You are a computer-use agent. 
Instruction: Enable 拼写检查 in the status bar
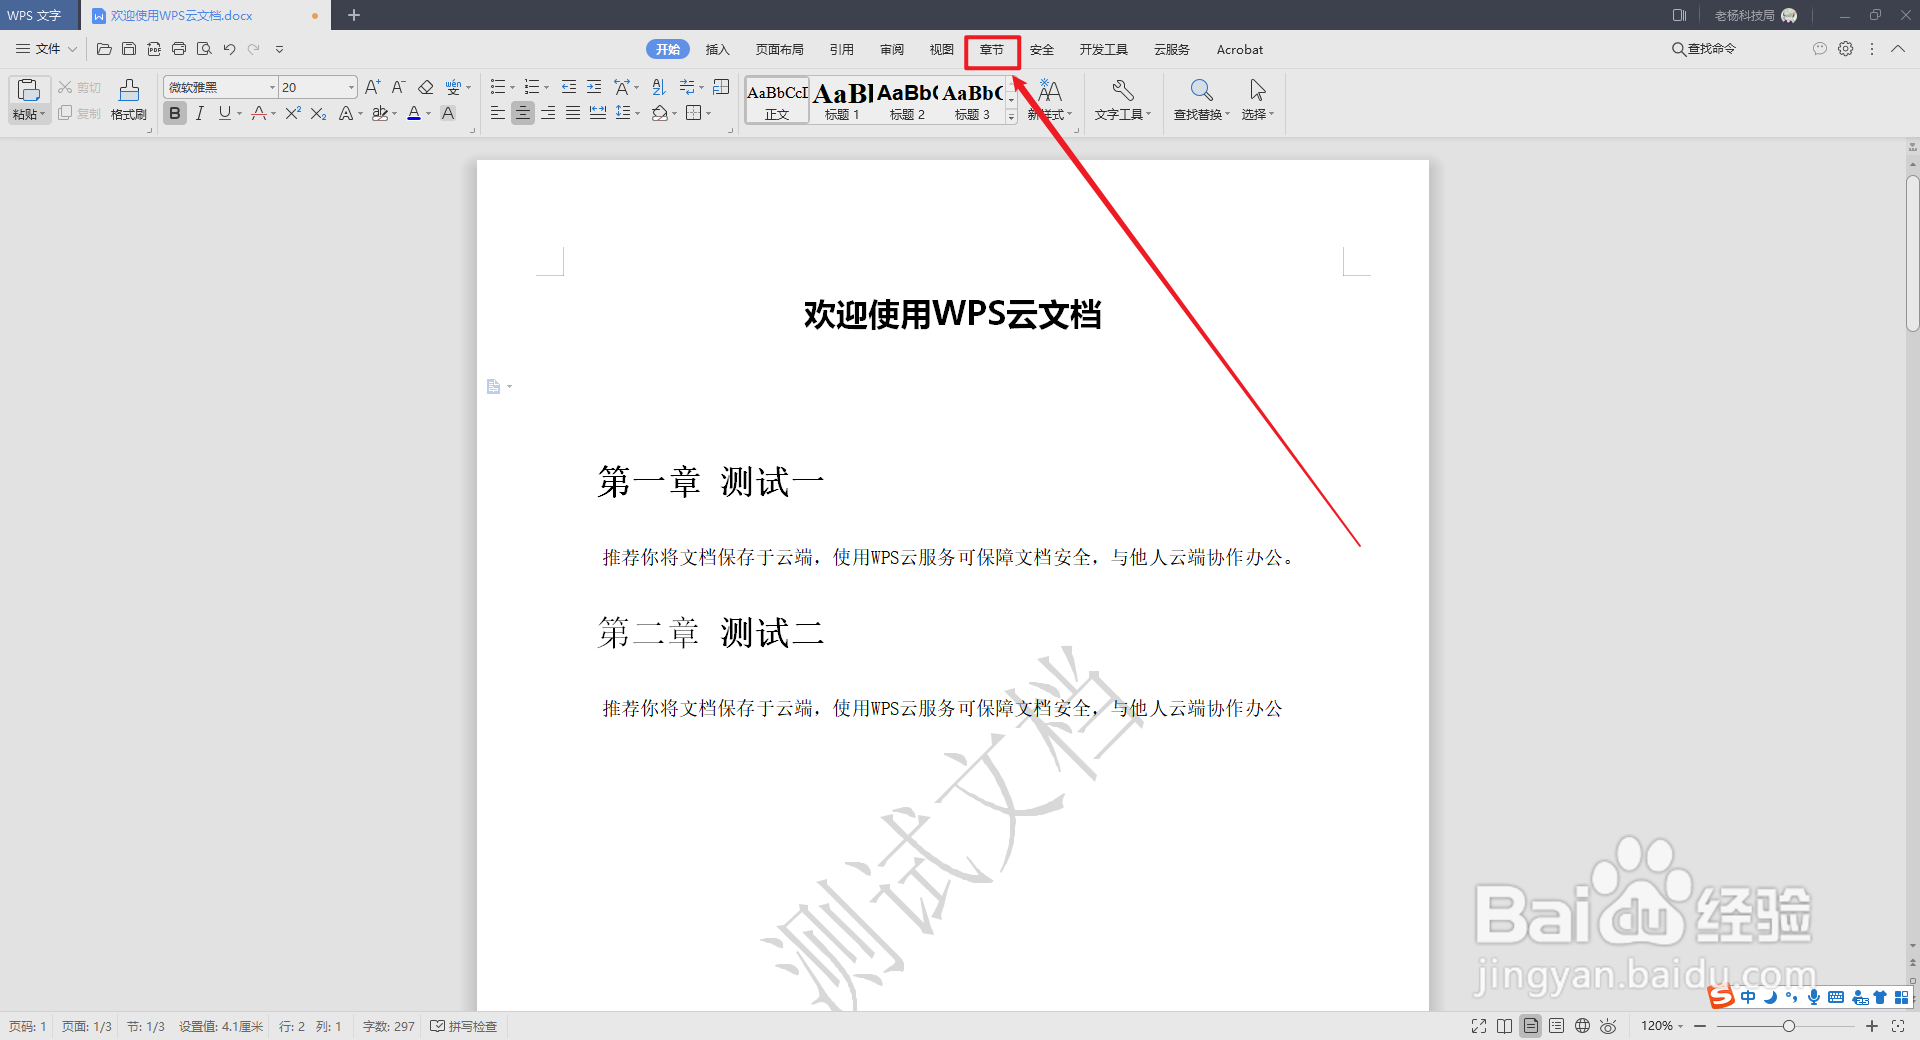(x=463, y=1026)
